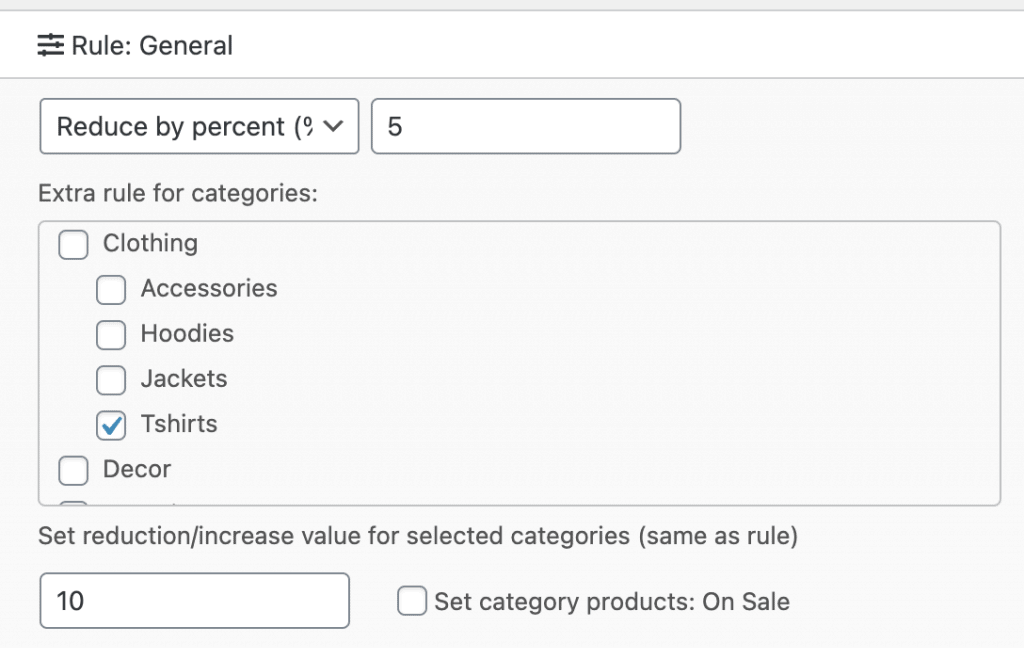Image resolution: width=1024 pixels, height=659 pixels.
Task: Click the rule value field containing 5
Action: tap(525, 126)
